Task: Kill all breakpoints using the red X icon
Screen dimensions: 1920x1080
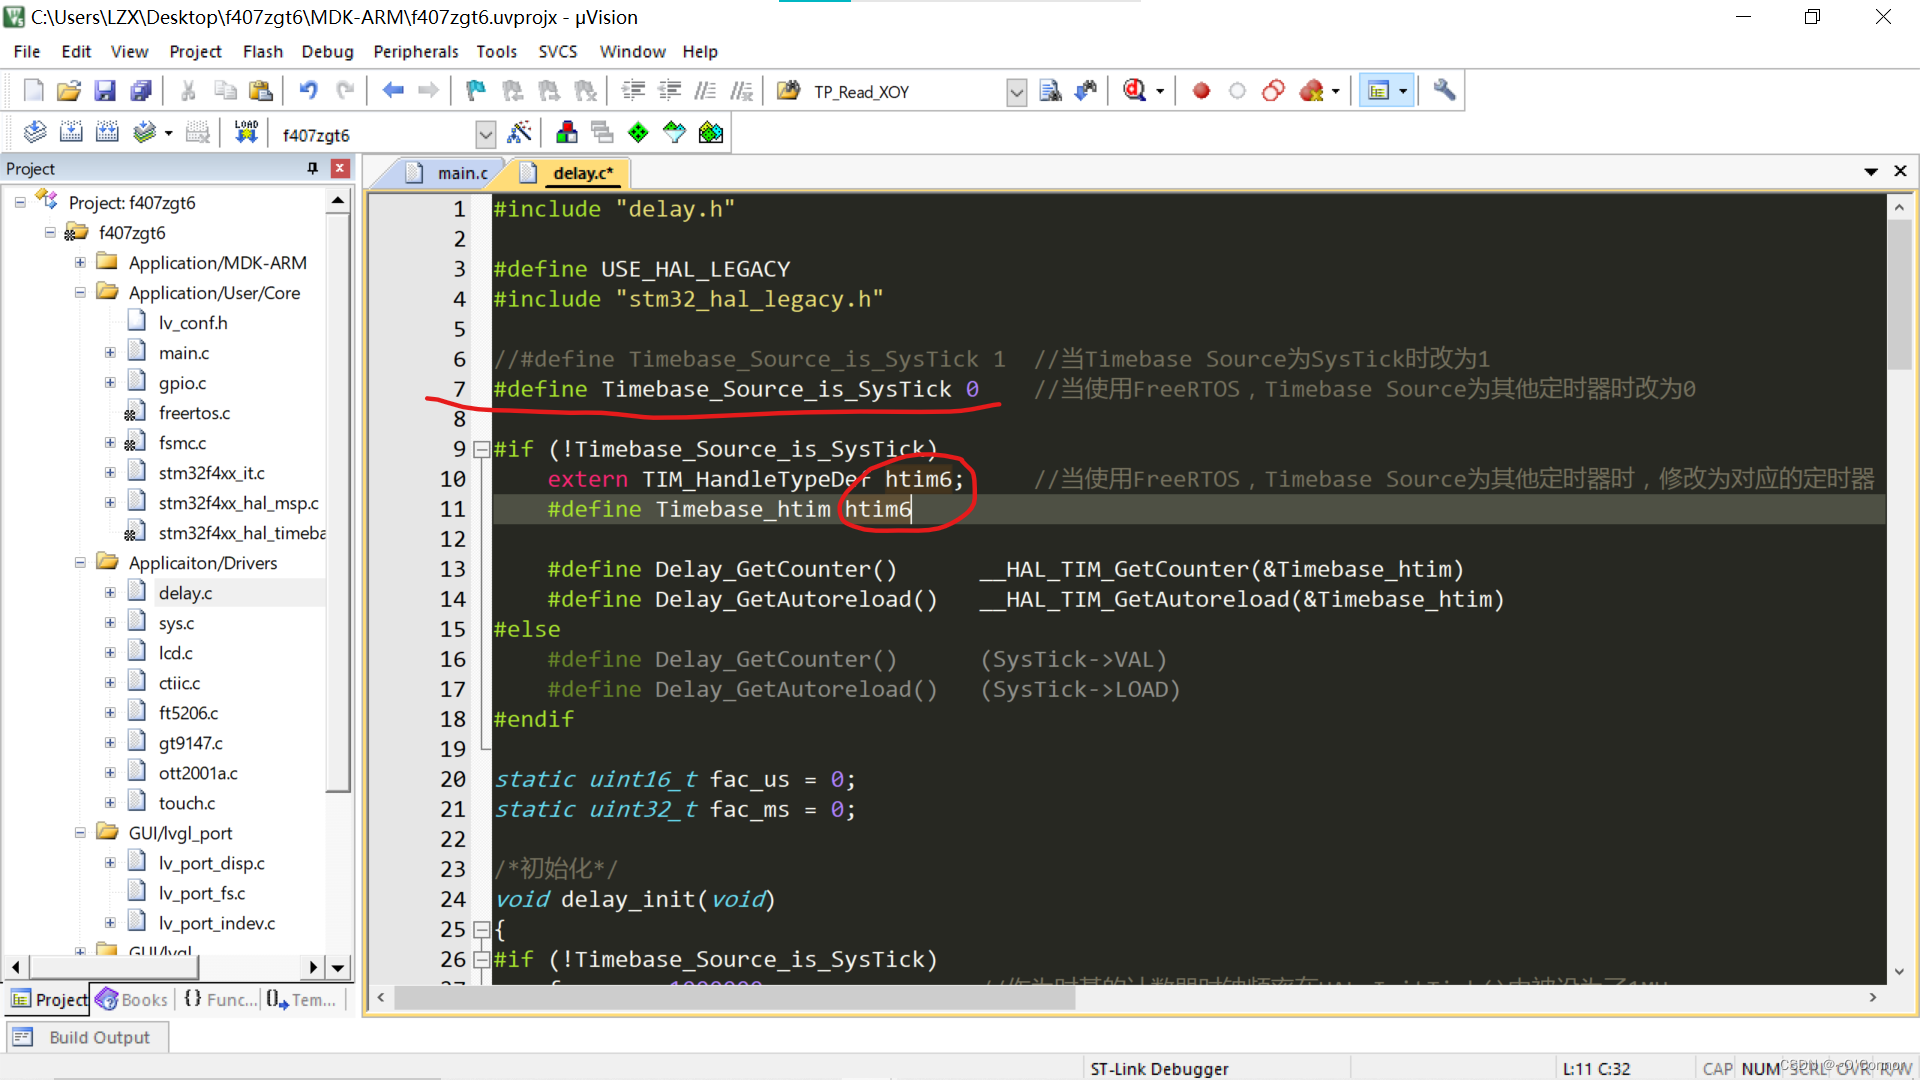Action: (1311, 90)
